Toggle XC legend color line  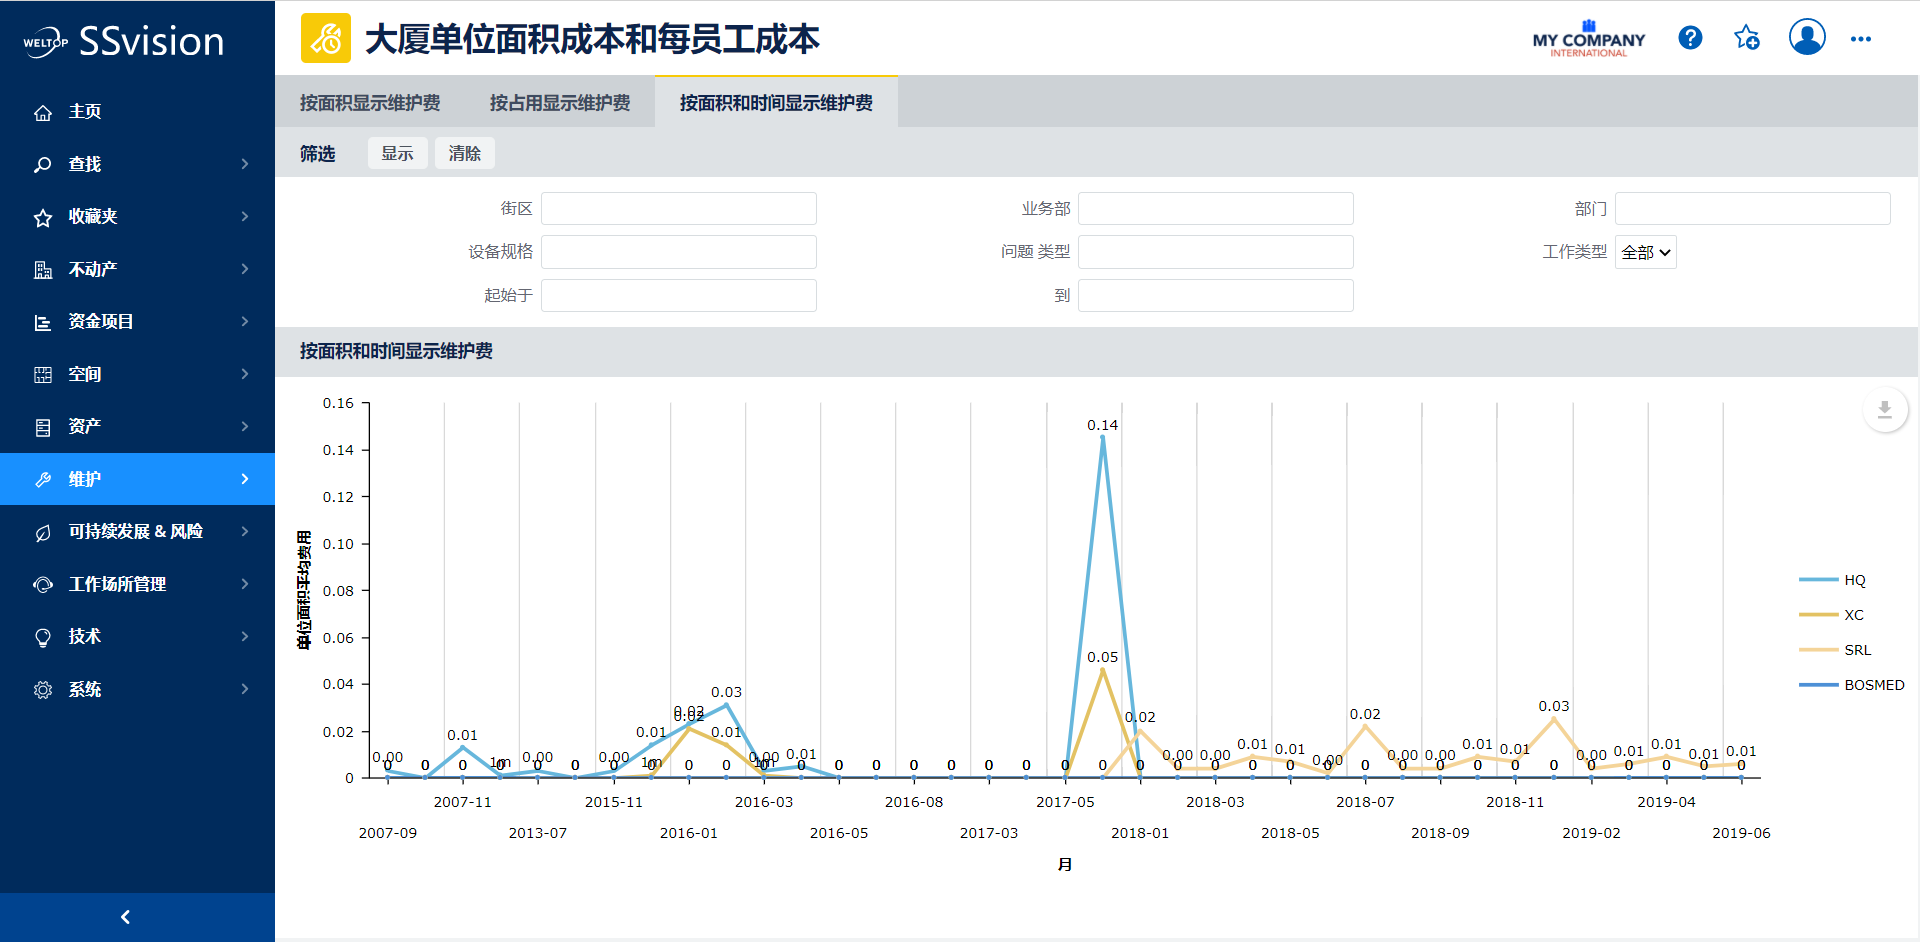1818,615
